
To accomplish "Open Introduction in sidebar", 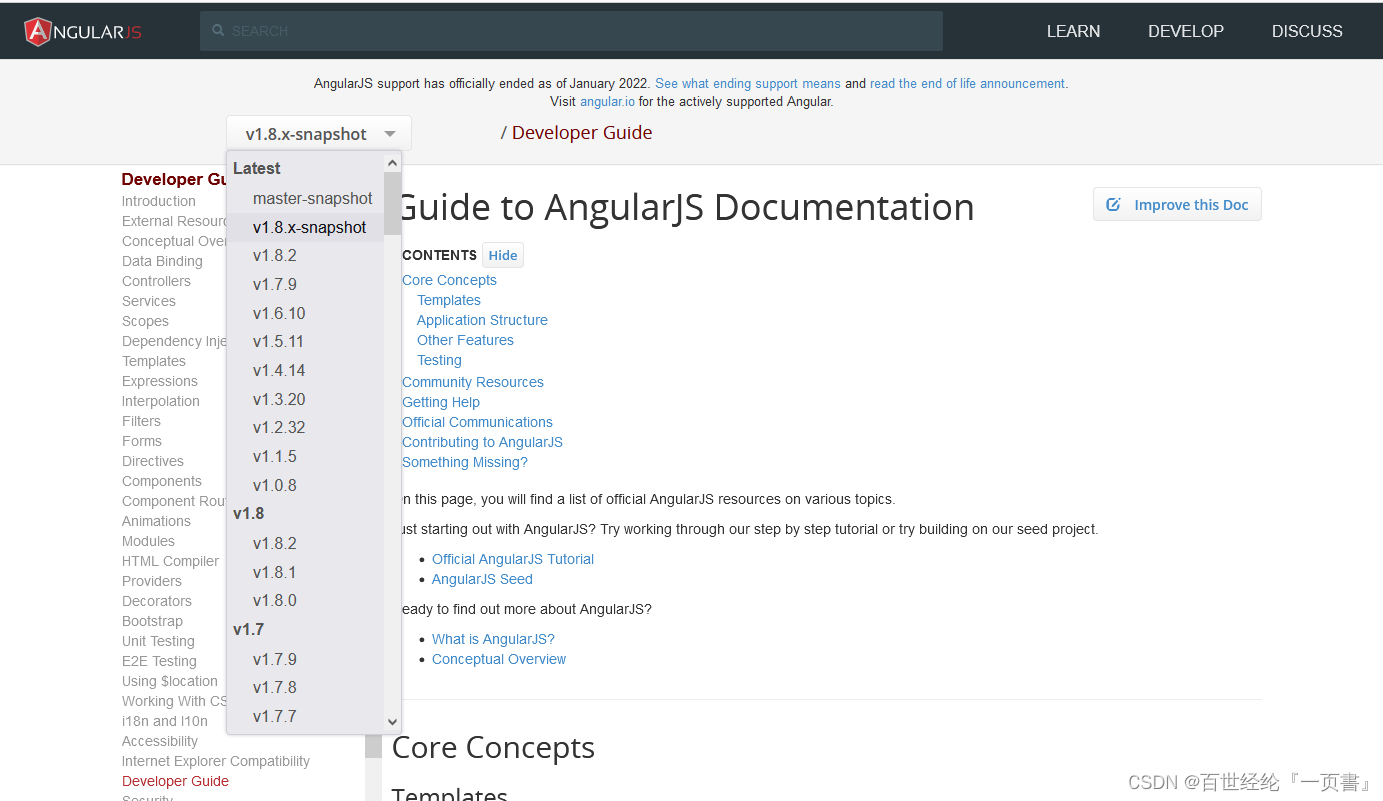I will tap(159, 201).
